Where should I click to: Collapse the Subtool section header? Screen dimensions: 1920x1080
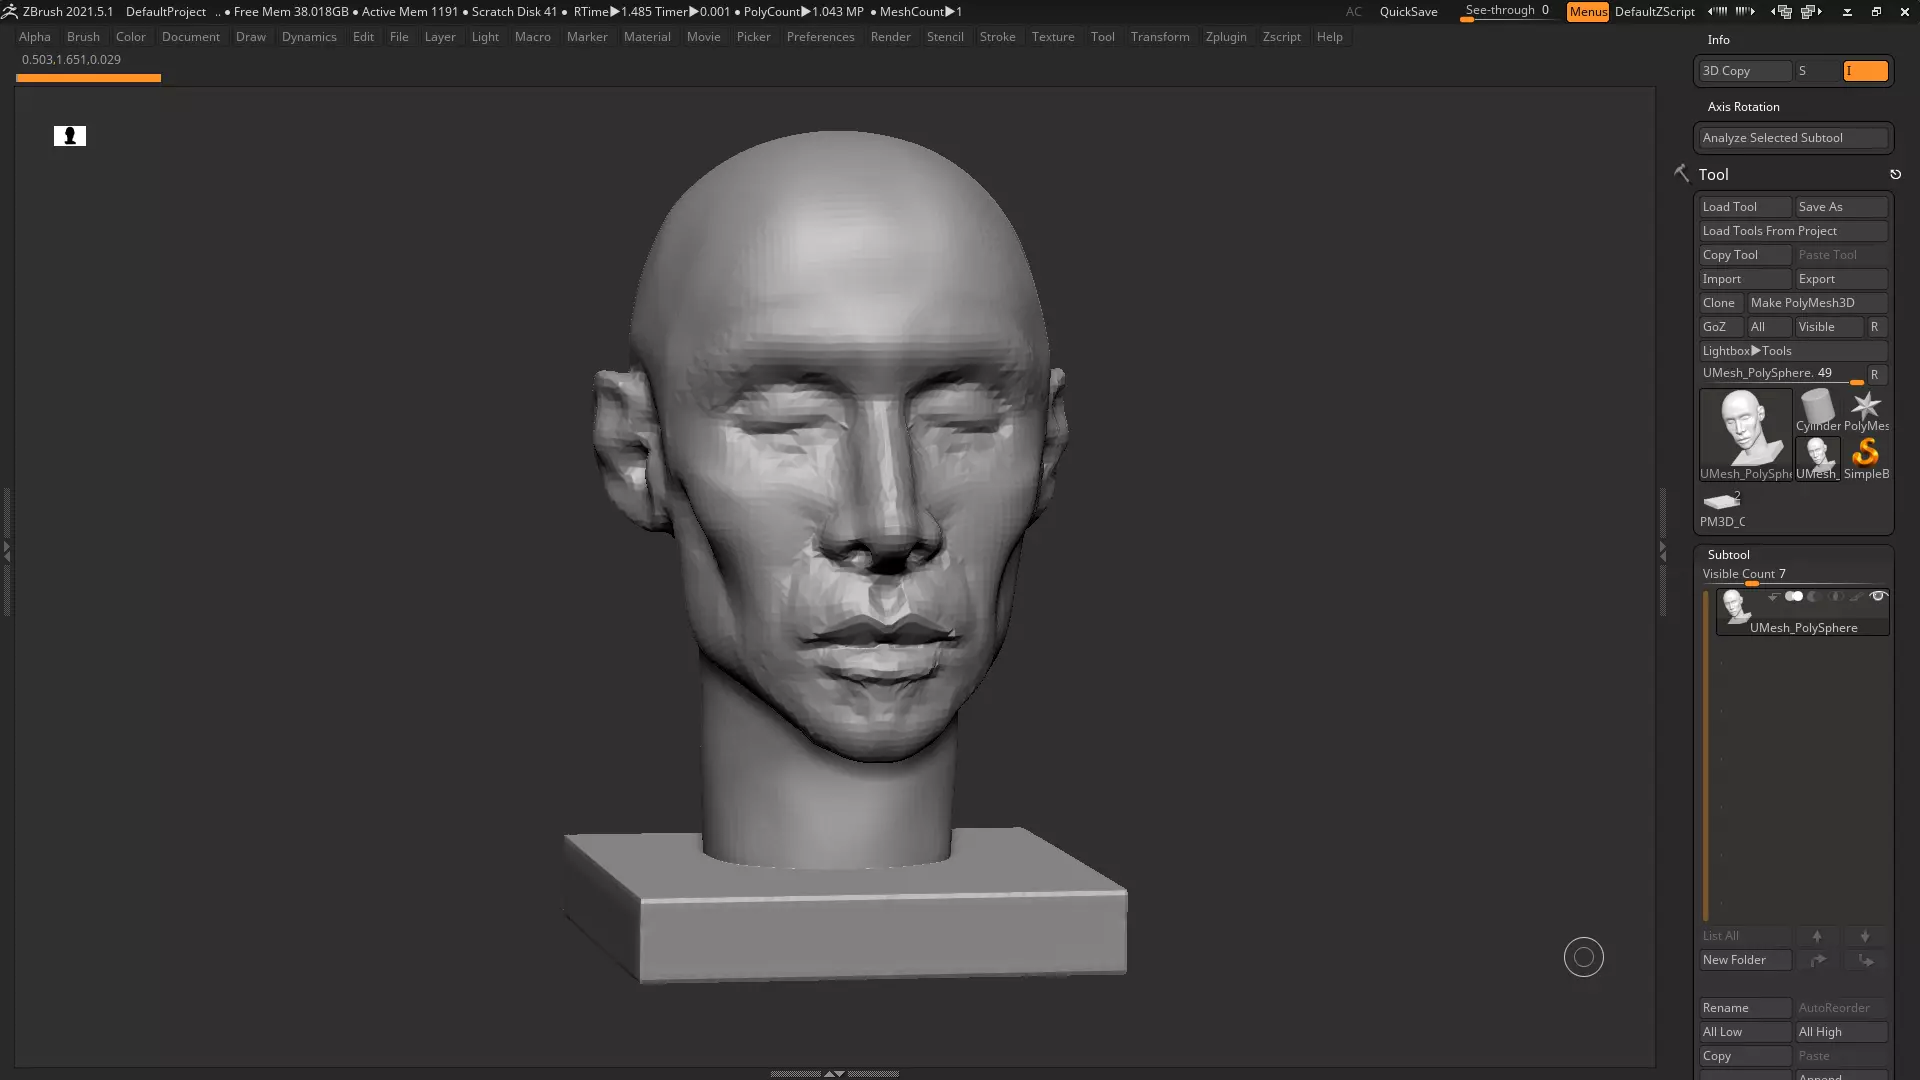click(x=1728, y=555)
